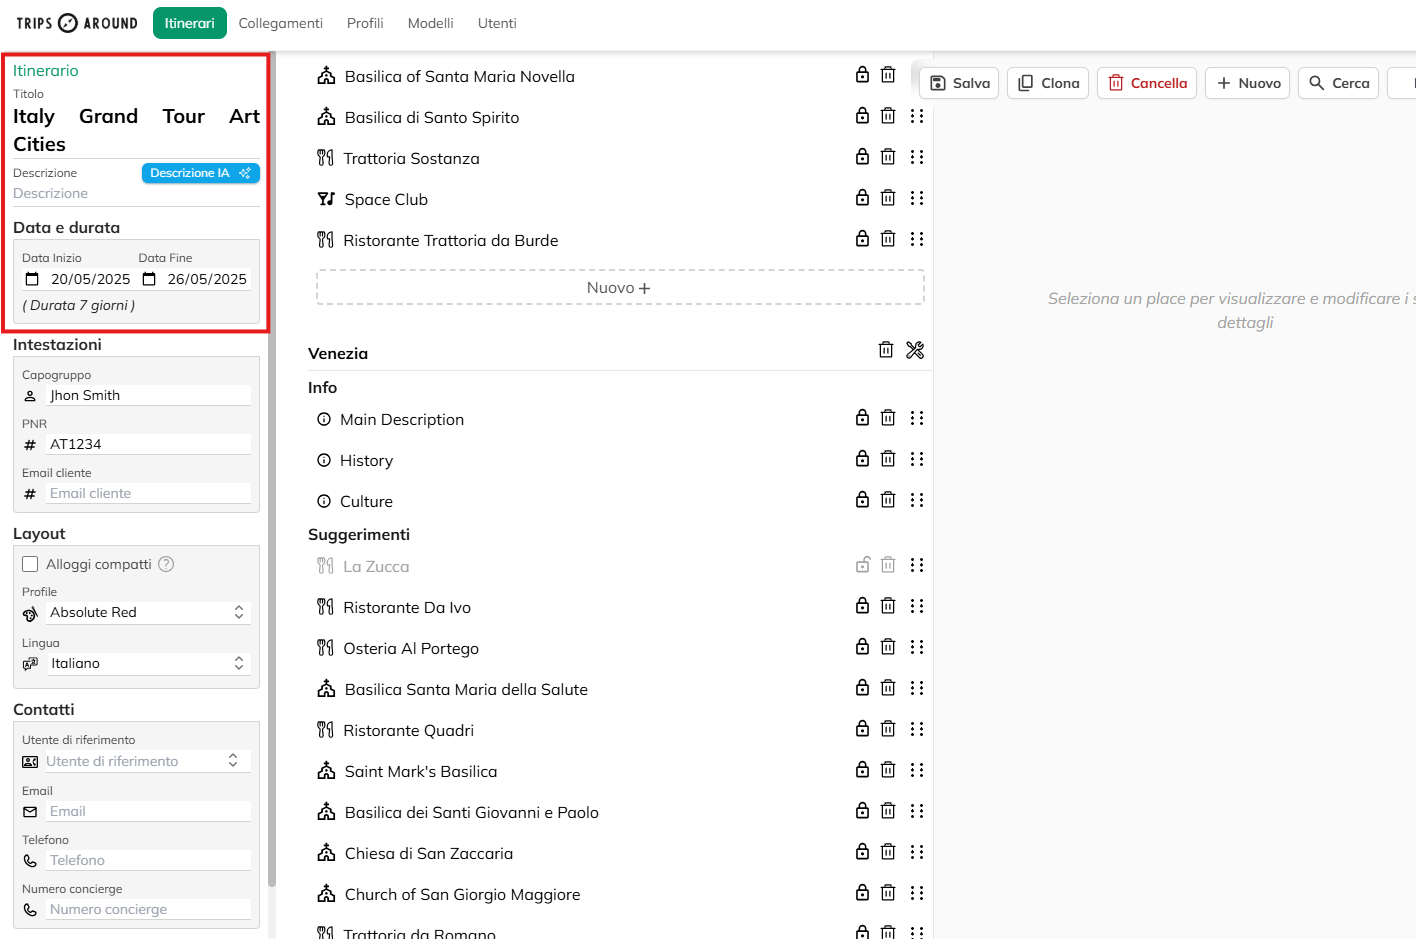Screen dimensions: 1416x939
Task: Enable the Alloggi compatti checkbox
Action: point(30,564)
